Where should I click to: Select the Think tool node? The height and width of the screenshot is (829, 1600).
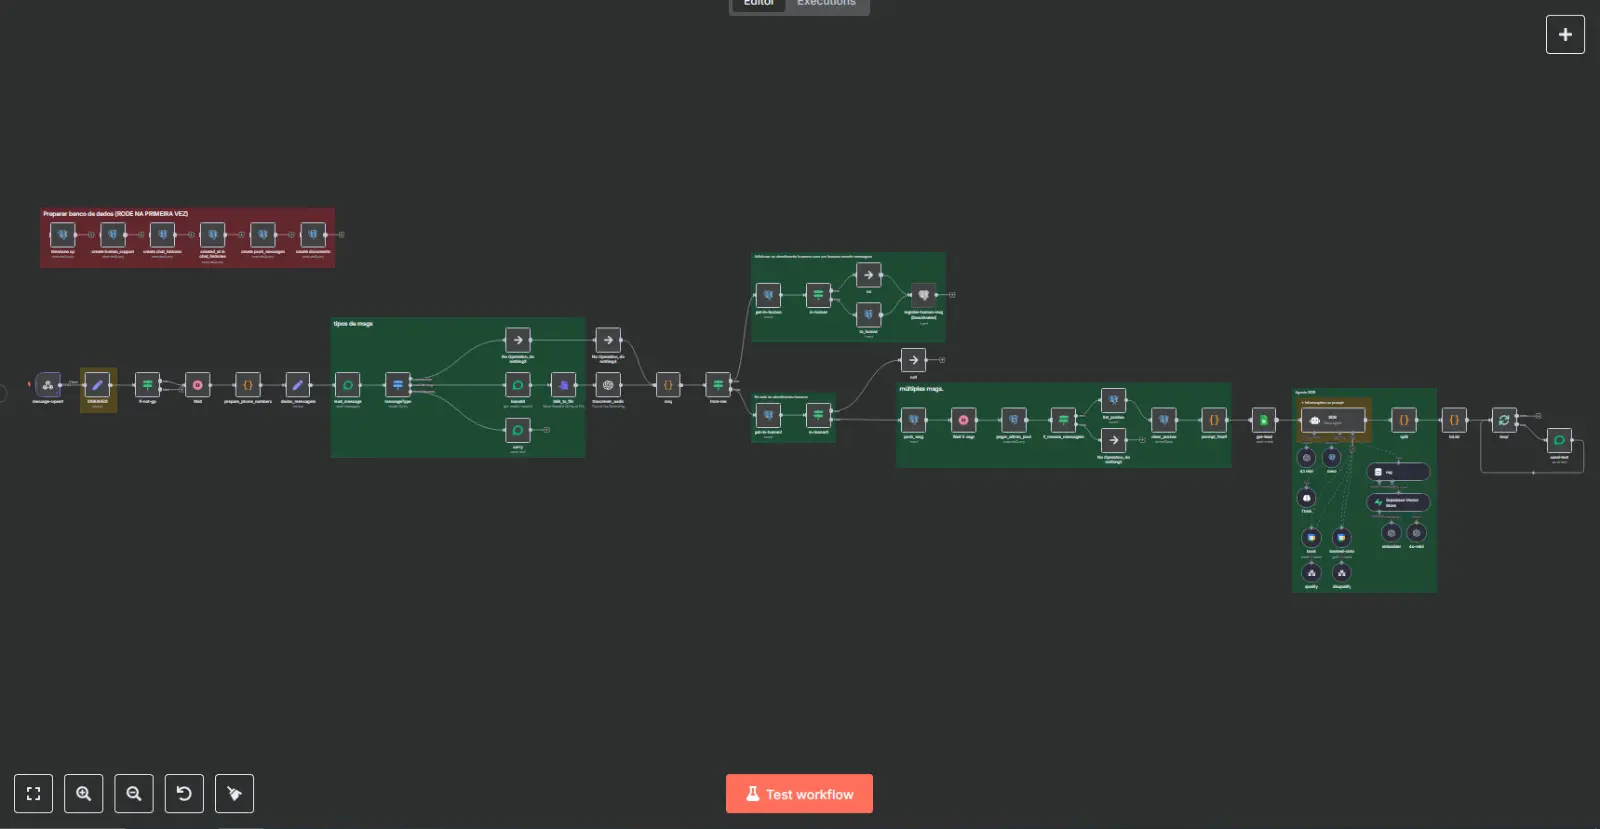[1306, 497]
